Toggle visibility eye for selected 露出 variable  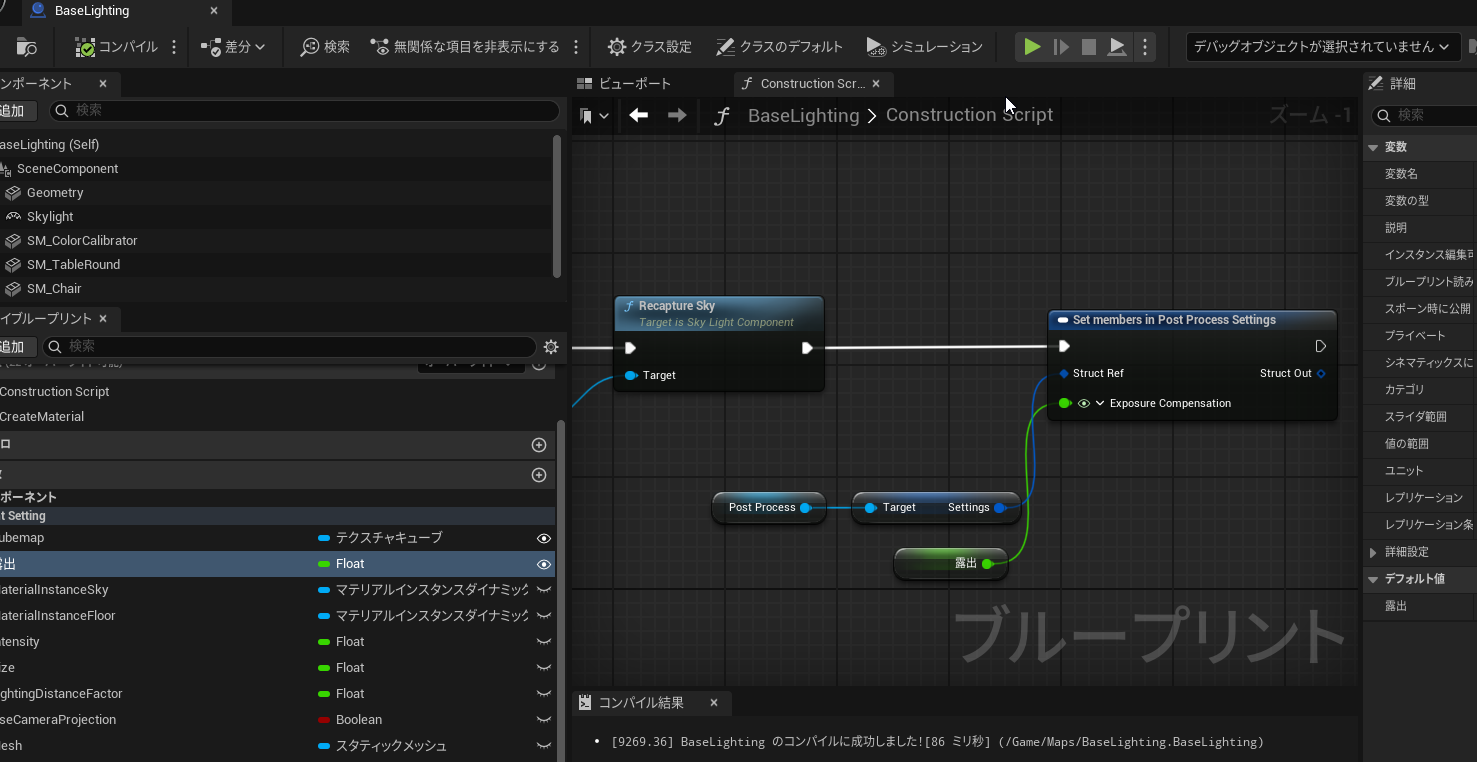point(544,564)
